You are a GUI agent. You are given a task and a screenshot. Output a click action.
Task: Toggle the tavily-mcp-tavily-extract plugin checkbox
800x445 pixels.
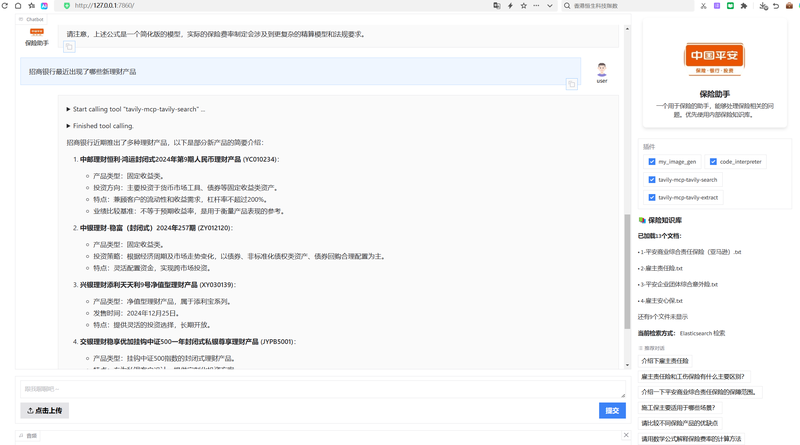[652, 197]
